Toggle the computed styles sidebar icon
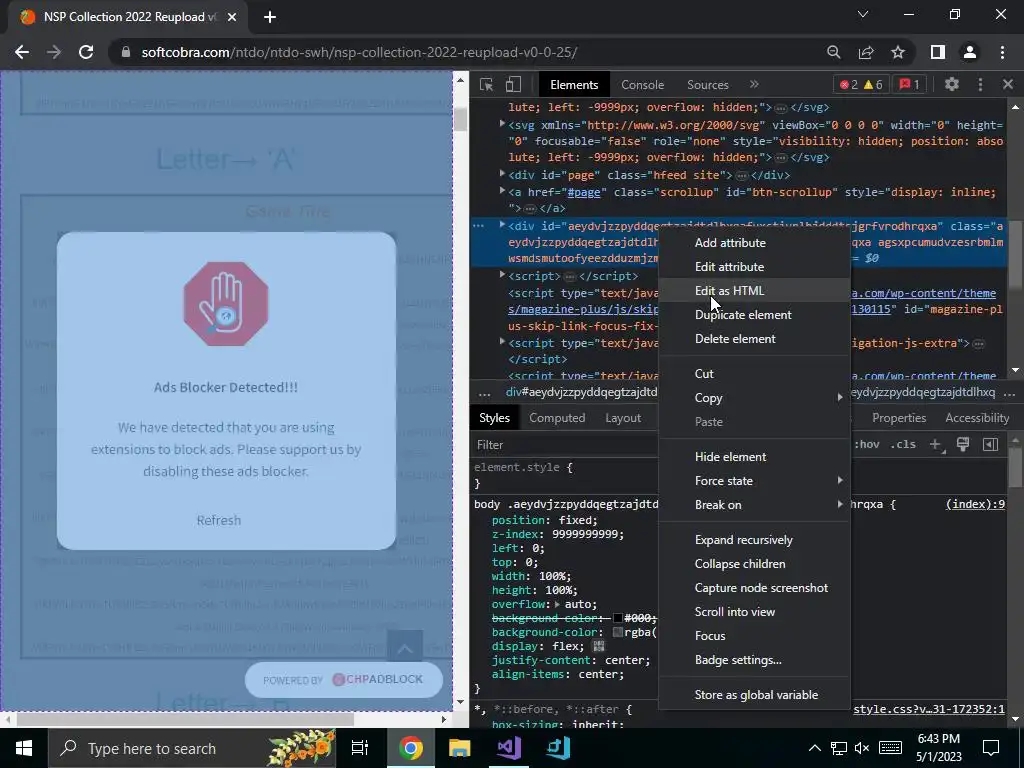This screenshot has height=768, width=1024. point(990,444)
